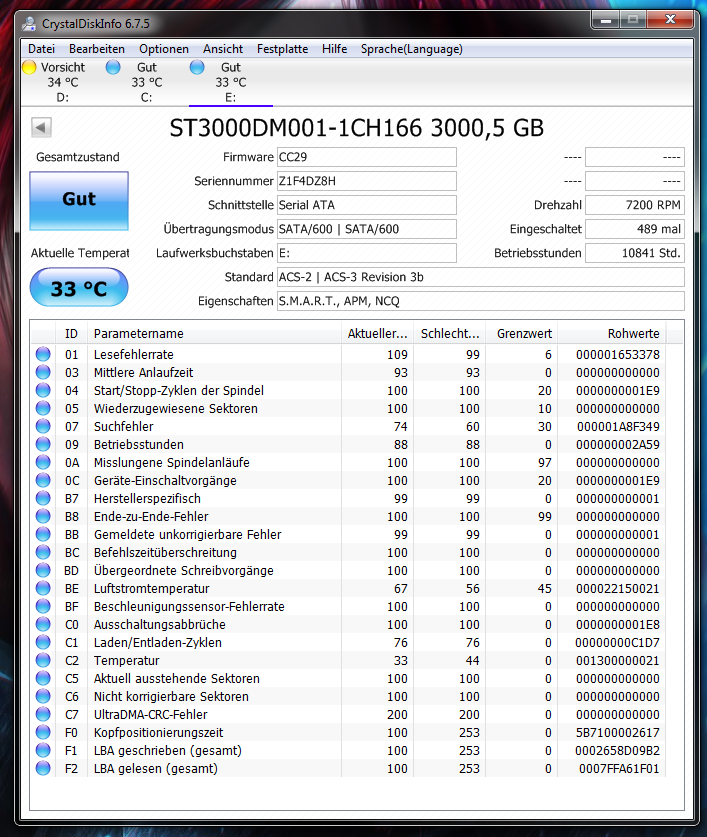
Task: Click the Parametername column header
Action: pos(214,334)
